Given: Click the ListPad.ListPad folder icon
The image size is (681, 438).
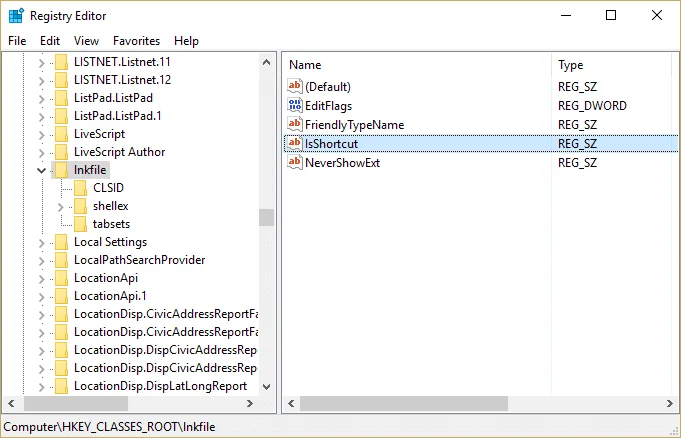Looking at the screenshot, I should point(61,98).
